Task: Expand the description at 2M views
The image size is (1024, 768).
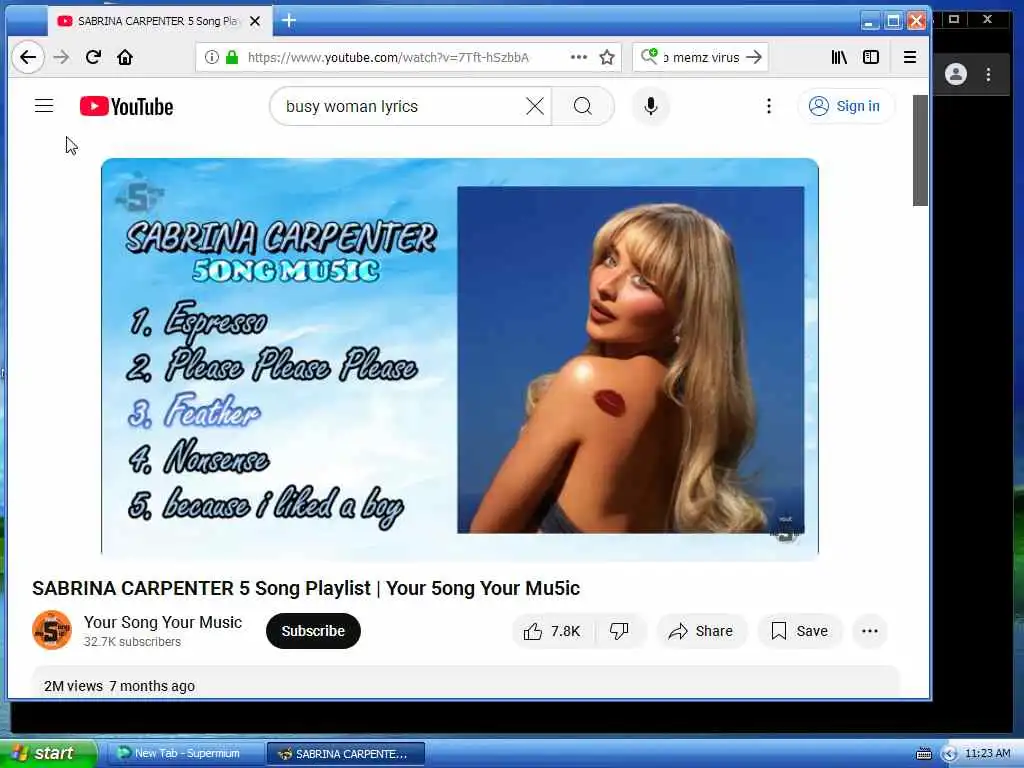Action: click(466, 684)
